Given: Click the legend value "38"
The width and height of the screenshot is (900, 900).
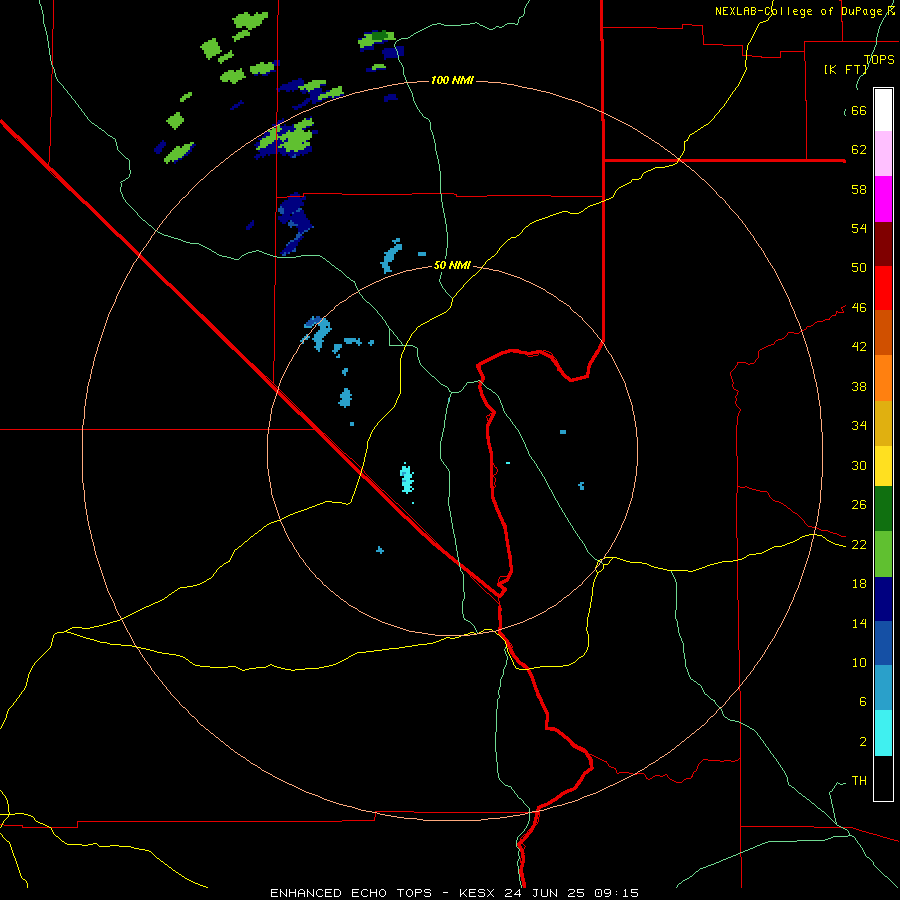Looking at the screenshot, I should click(859, 387).
